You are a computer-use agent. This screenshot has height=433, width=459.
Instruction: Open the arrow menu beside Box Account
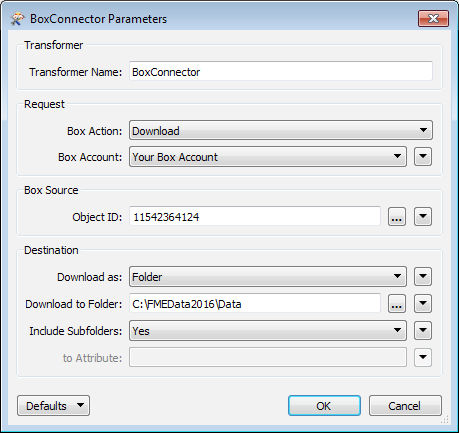tap(423, 156)
